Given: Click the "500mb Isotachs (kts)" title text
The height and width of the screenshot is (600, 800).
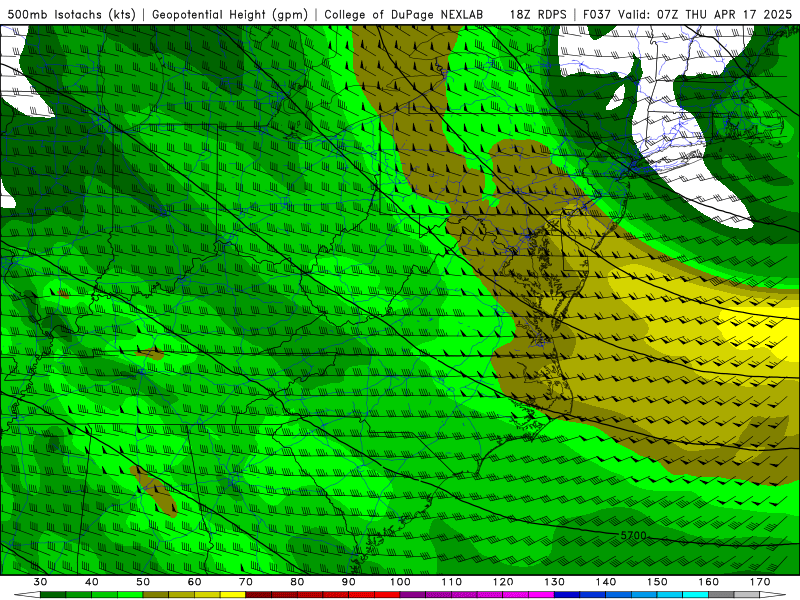Looking at the screenshot, I should [x=71, y=14].
